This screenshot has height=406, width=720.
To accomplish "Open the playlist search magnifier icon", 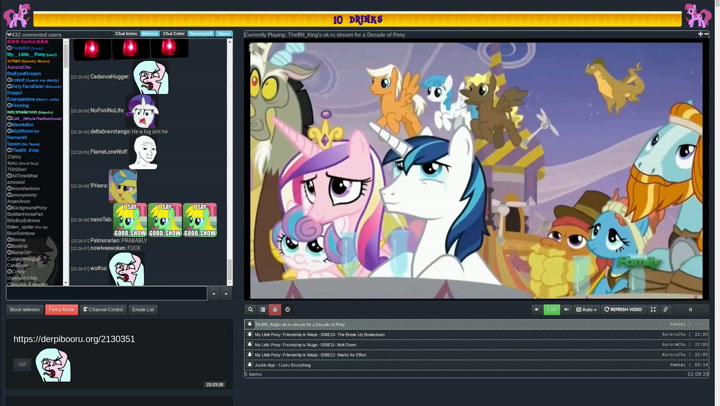I will tap(251, 310).
